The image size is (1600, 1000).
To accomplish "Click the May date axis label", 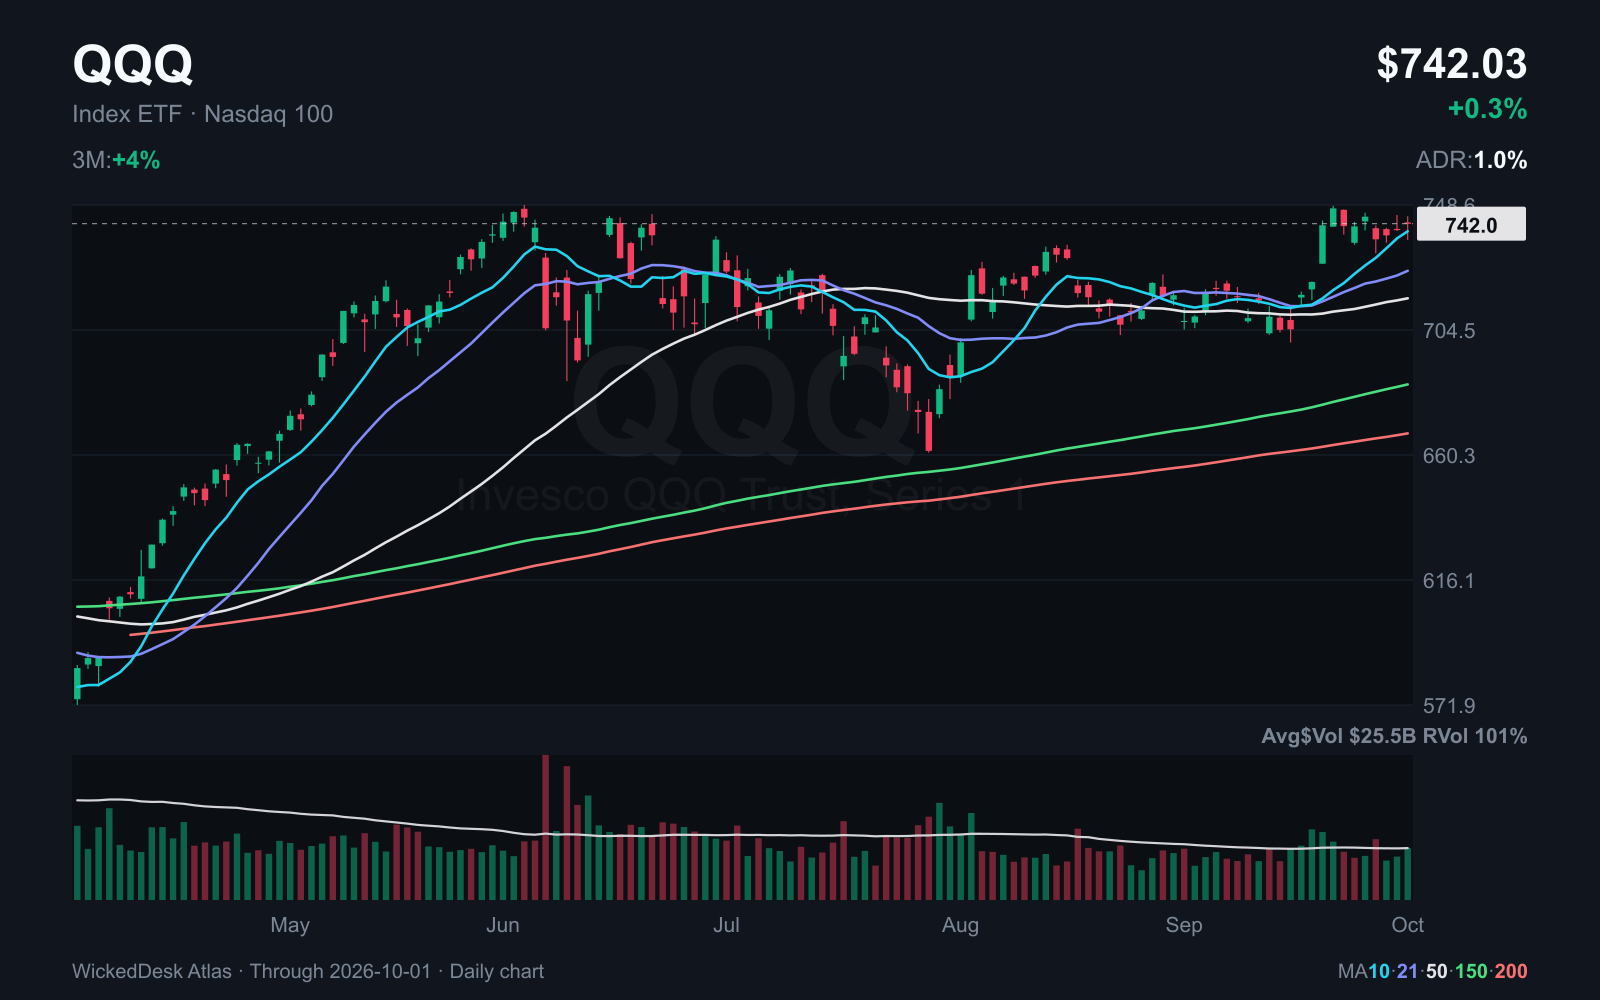I will click(290, 925).
